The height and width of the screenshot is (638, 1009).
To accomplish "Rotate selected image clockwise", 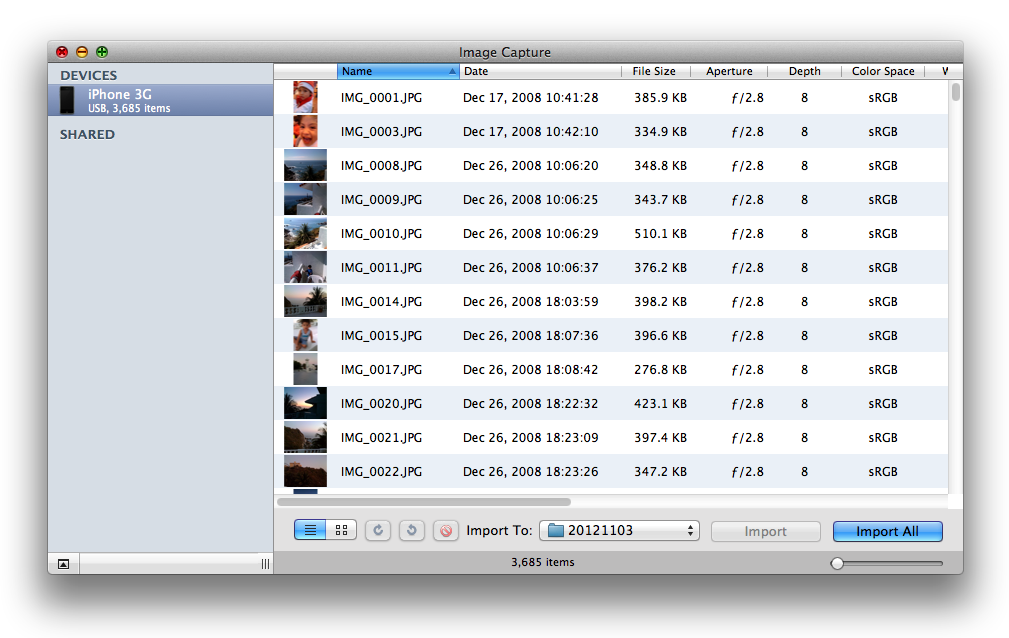I will 378,531.
